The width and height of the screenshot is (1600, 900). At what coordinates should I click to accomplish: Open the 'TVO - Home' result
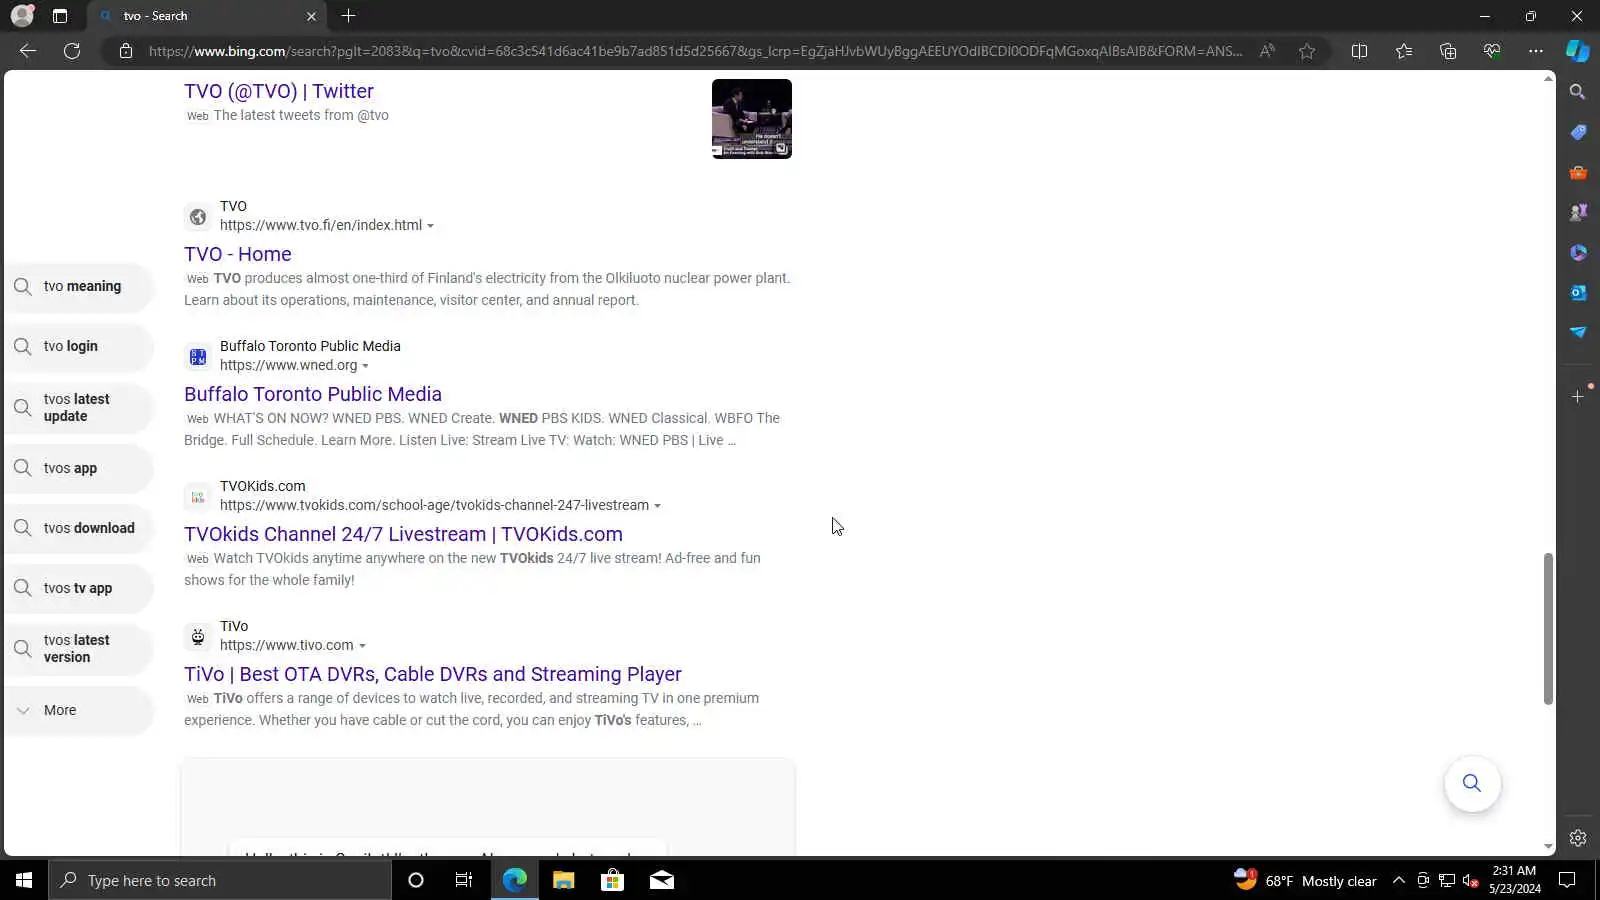(x=238, y=254)
